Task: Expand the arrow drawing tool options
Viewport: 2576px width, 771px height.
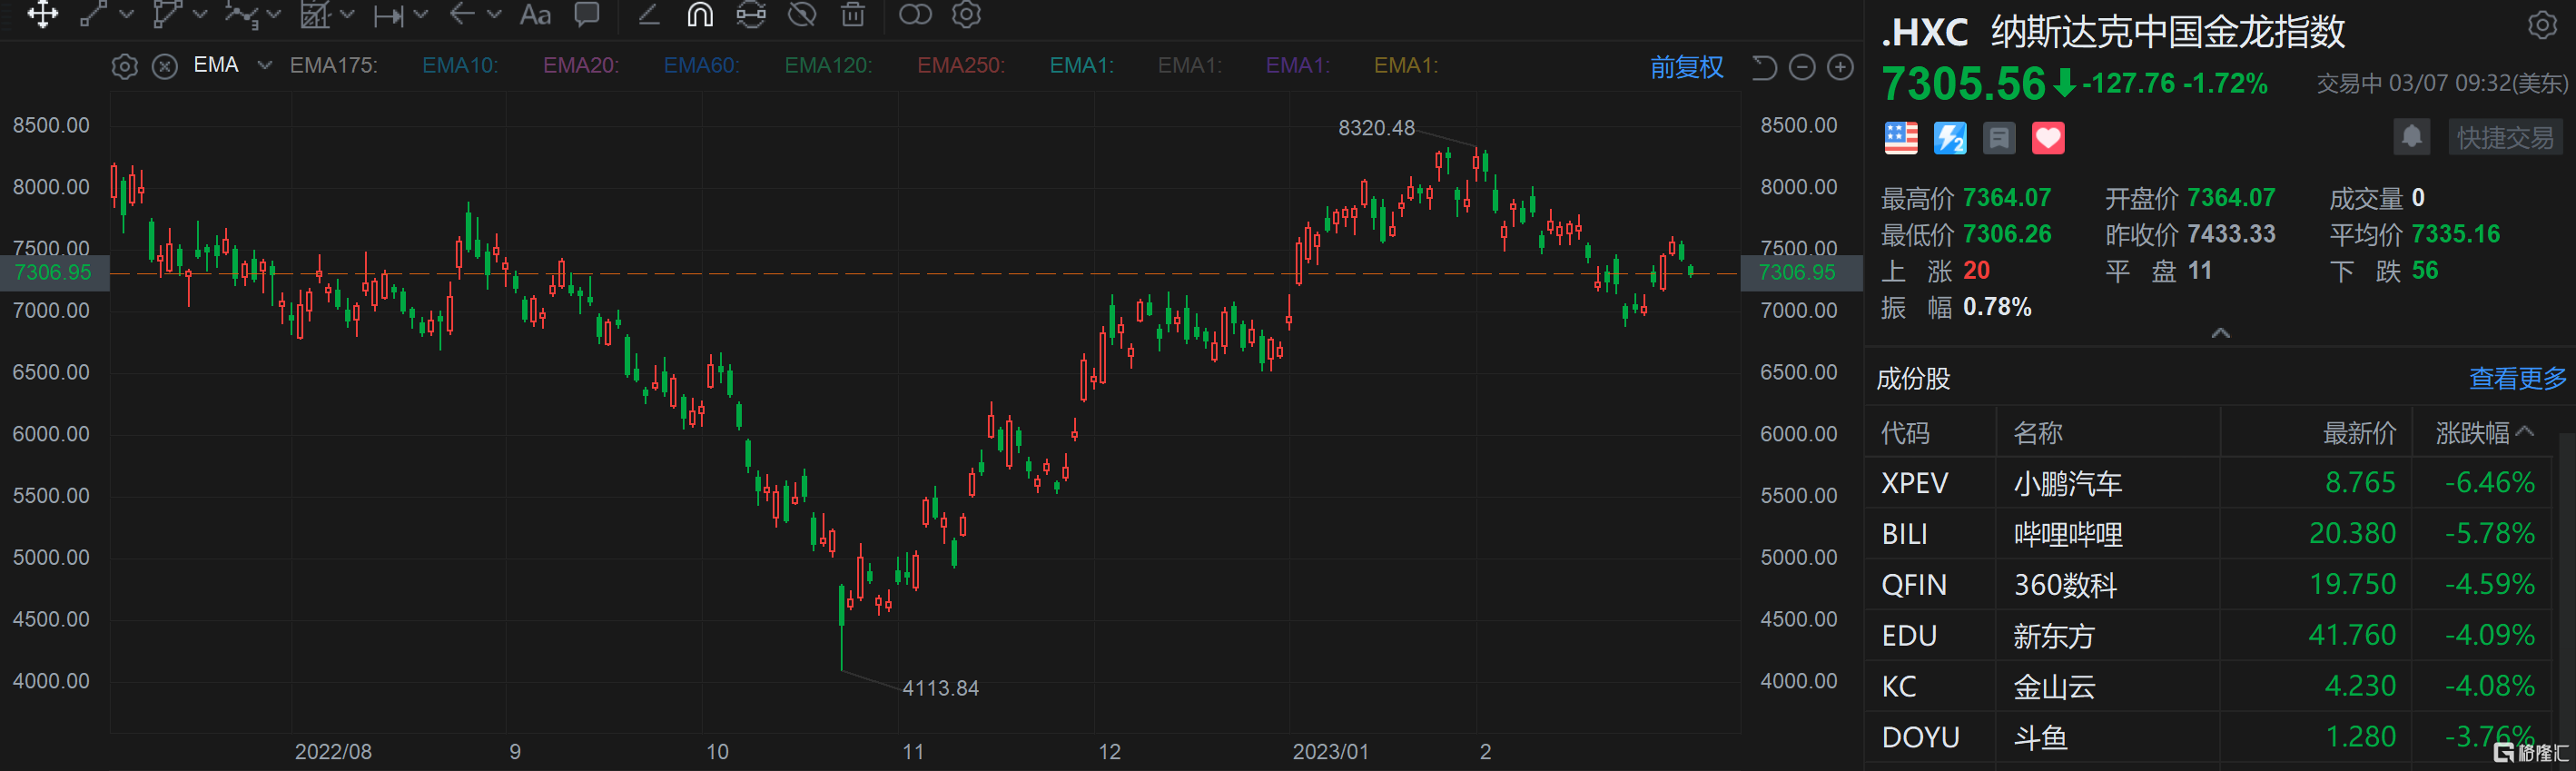Action: (x=494, y=14)
